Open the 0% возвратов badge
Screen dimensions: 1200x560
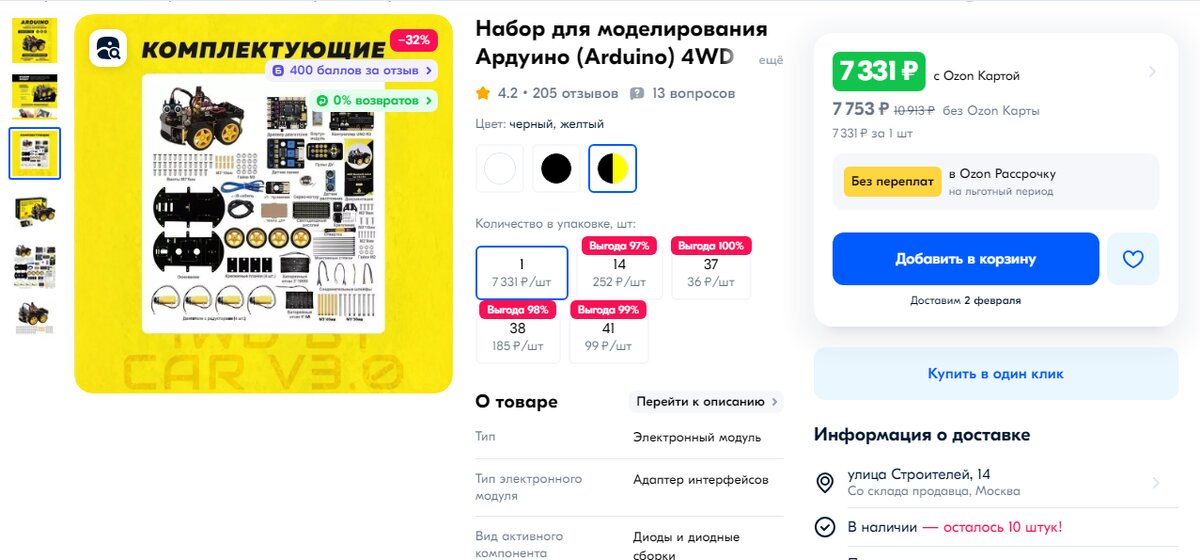(x=373, y=101)
